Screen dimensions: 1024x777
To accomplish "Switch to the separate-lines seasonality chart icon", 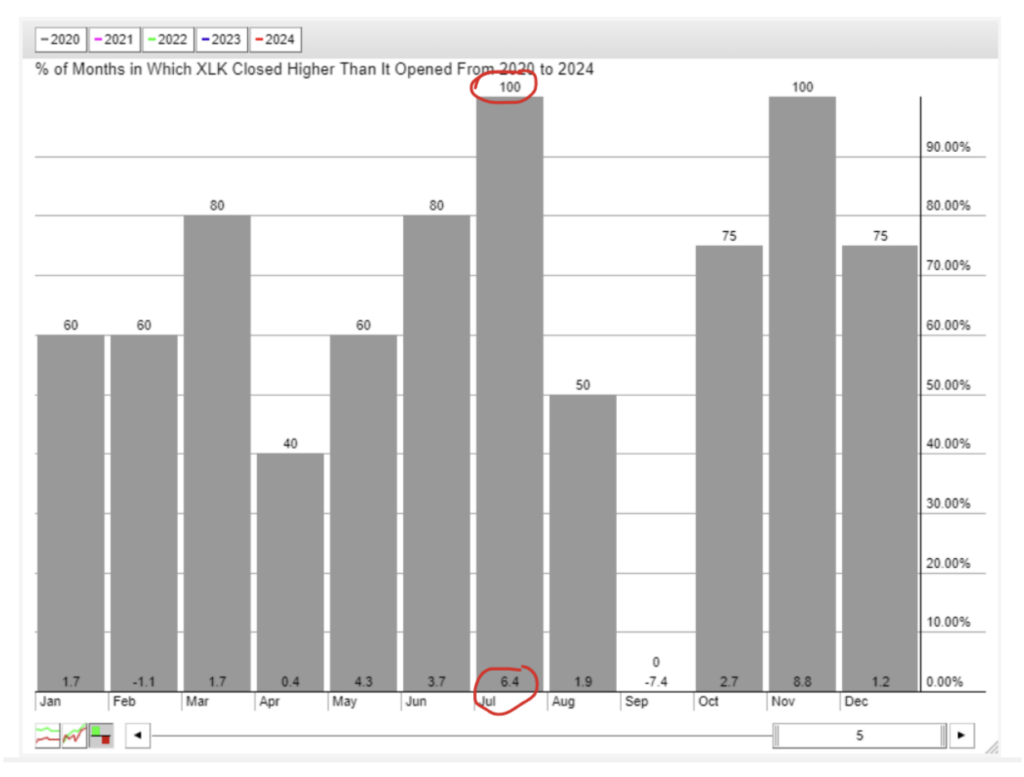I will pos(47,735).
